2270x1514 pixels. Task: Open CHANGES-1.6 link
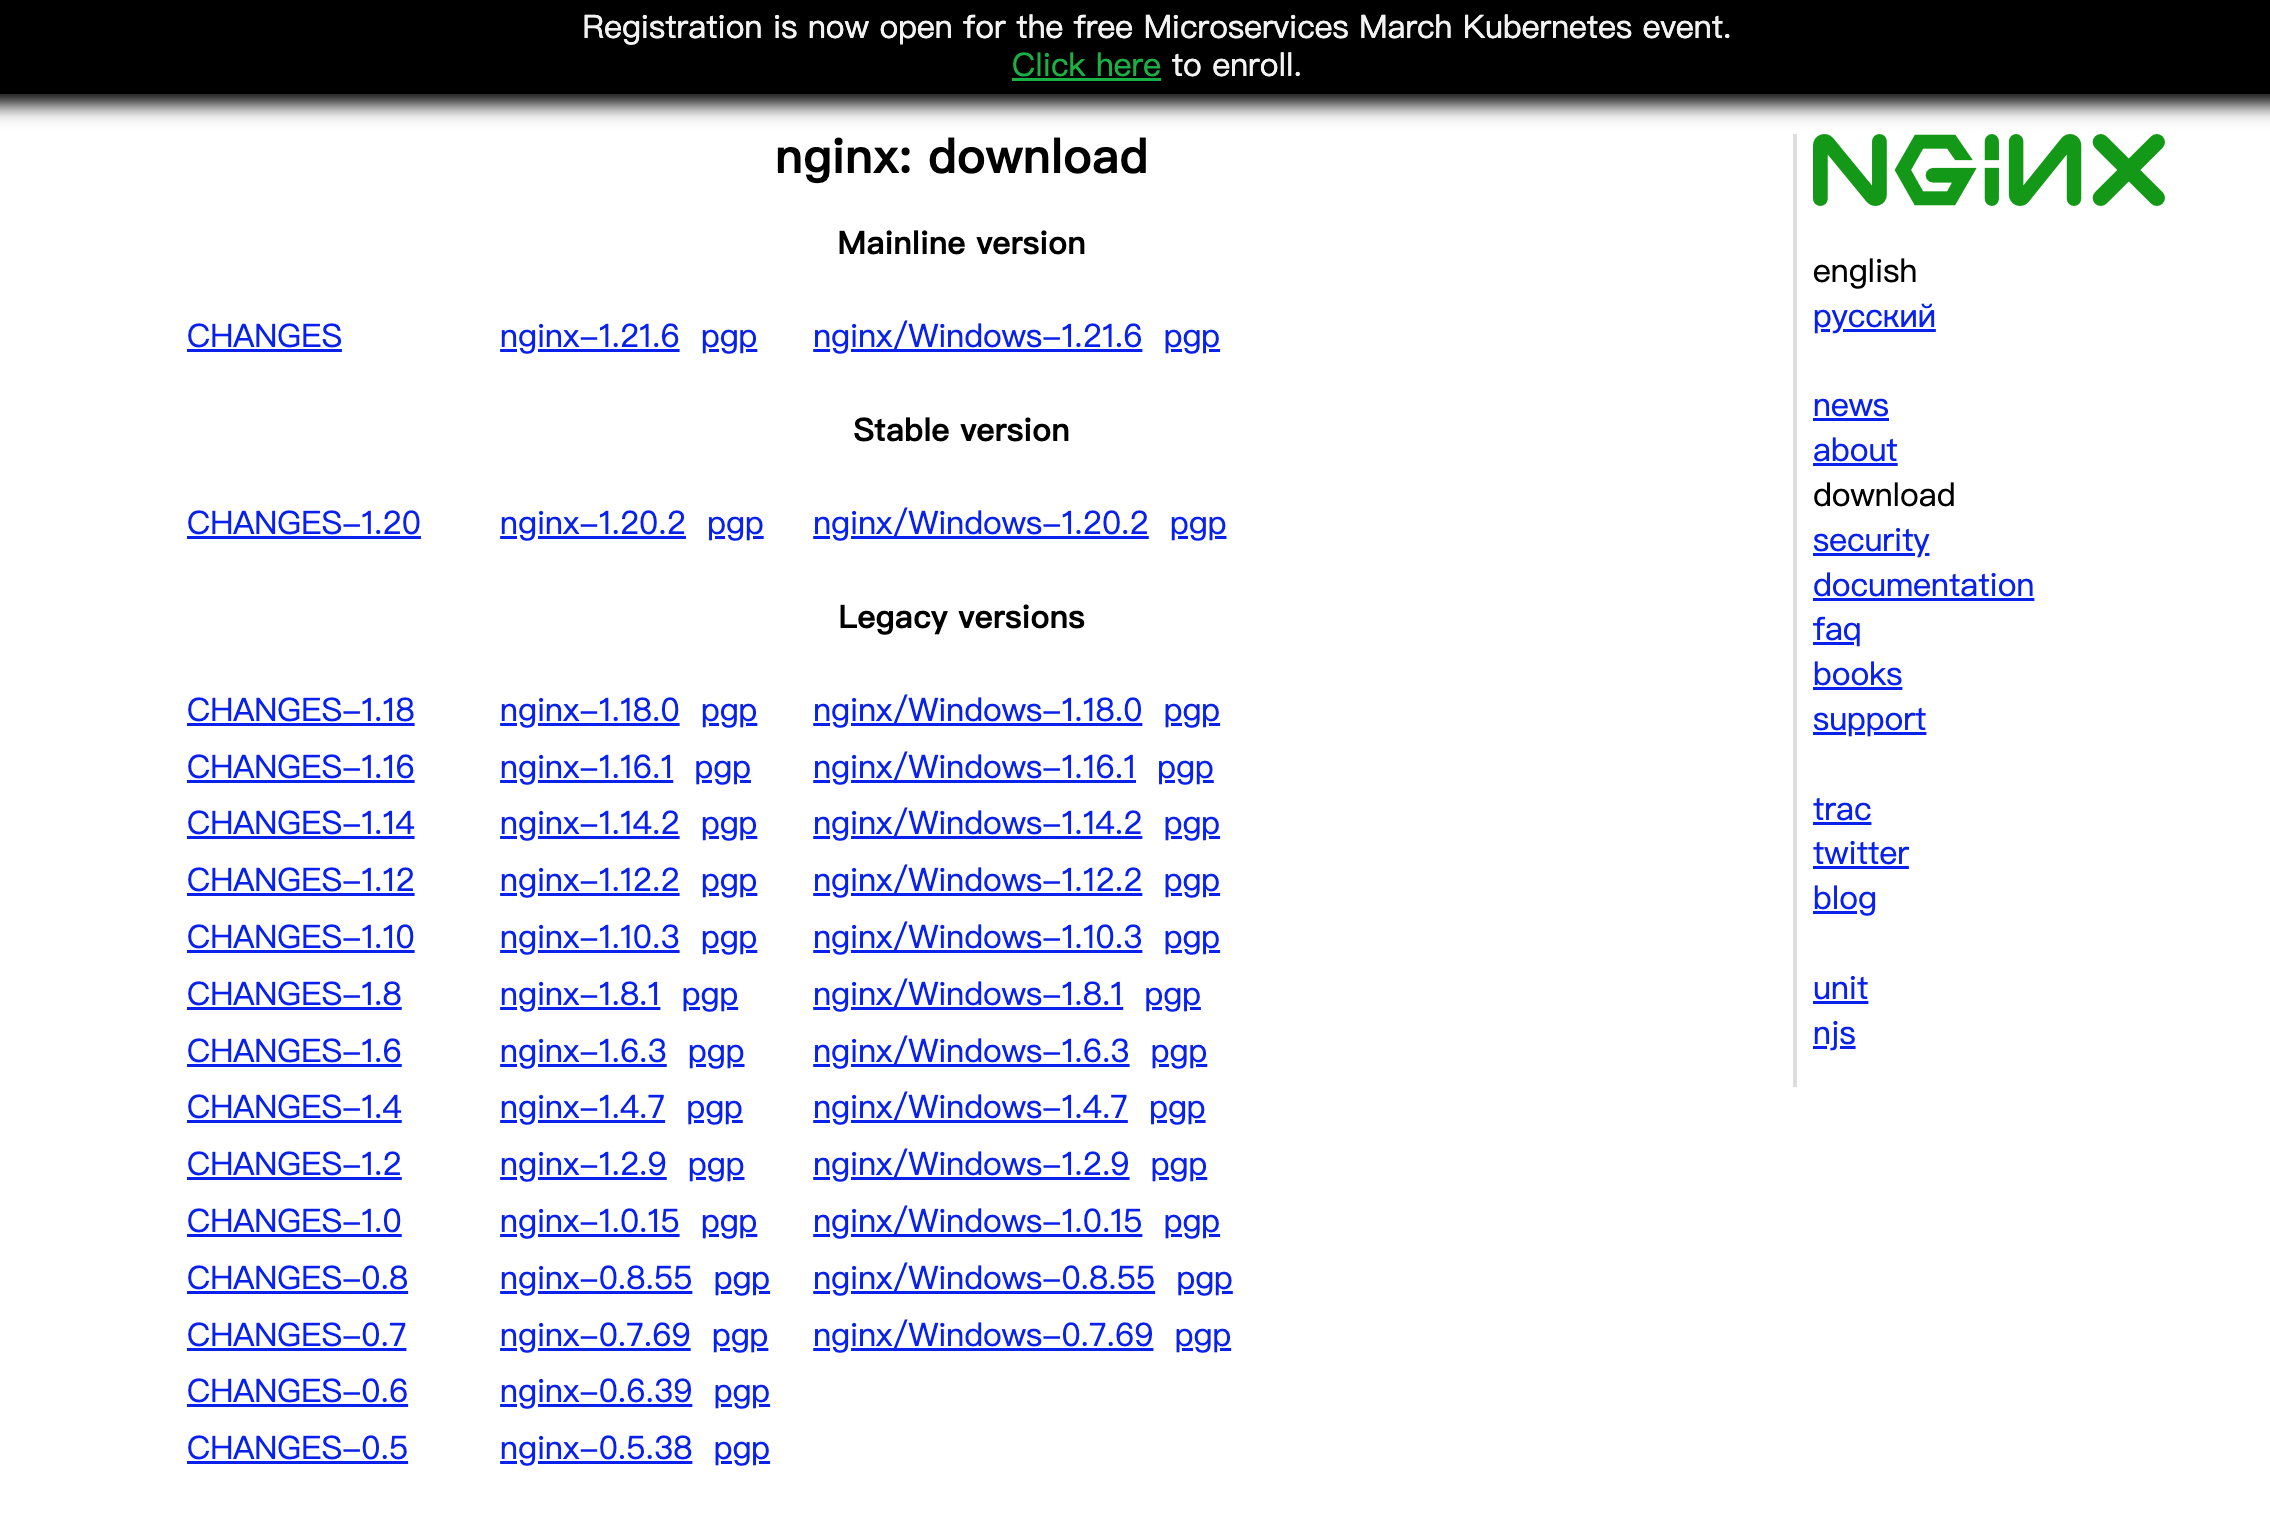294,1051
